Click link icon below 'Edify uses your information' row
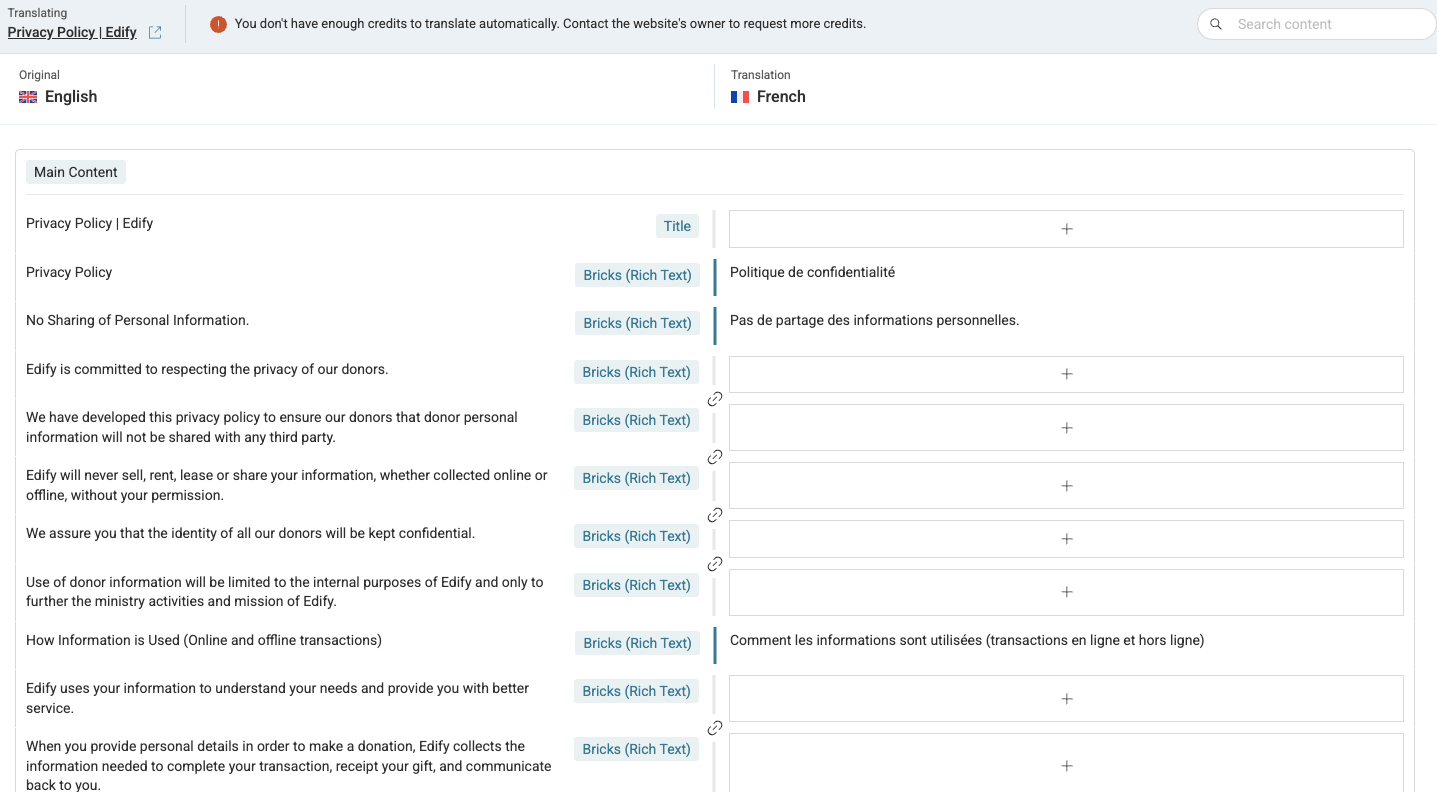 tap(715, 728)
